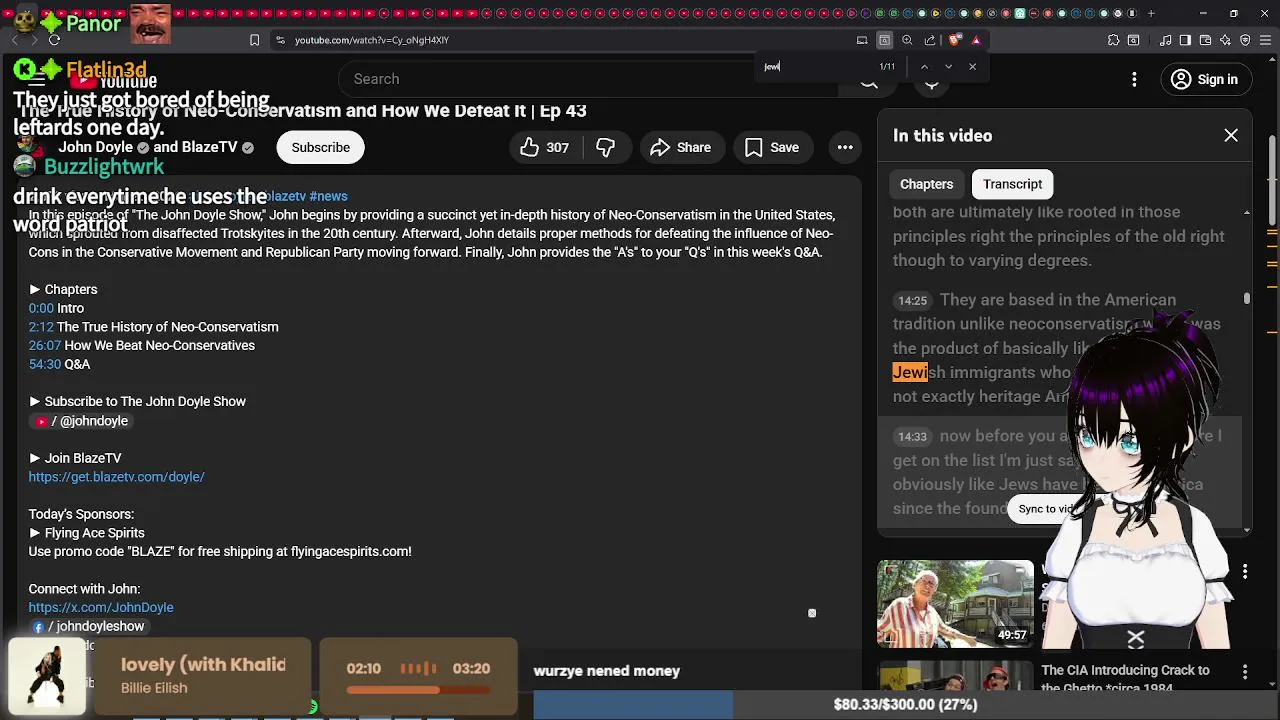The height and width of the screenshot is (720, 1280).
Task: Open the media control music note icon
Action: [x=1165, y=40]
